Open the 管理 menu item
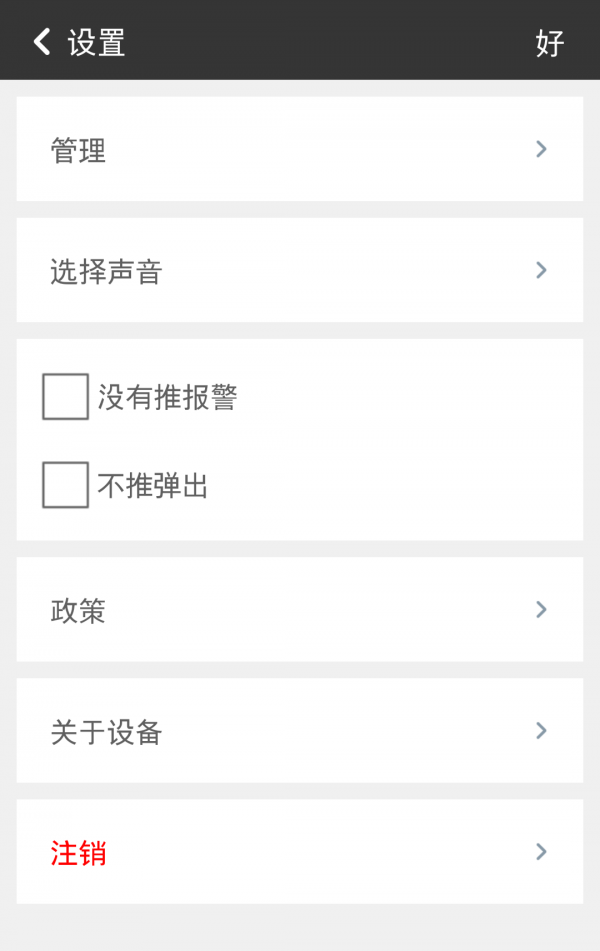 point(78,151)
